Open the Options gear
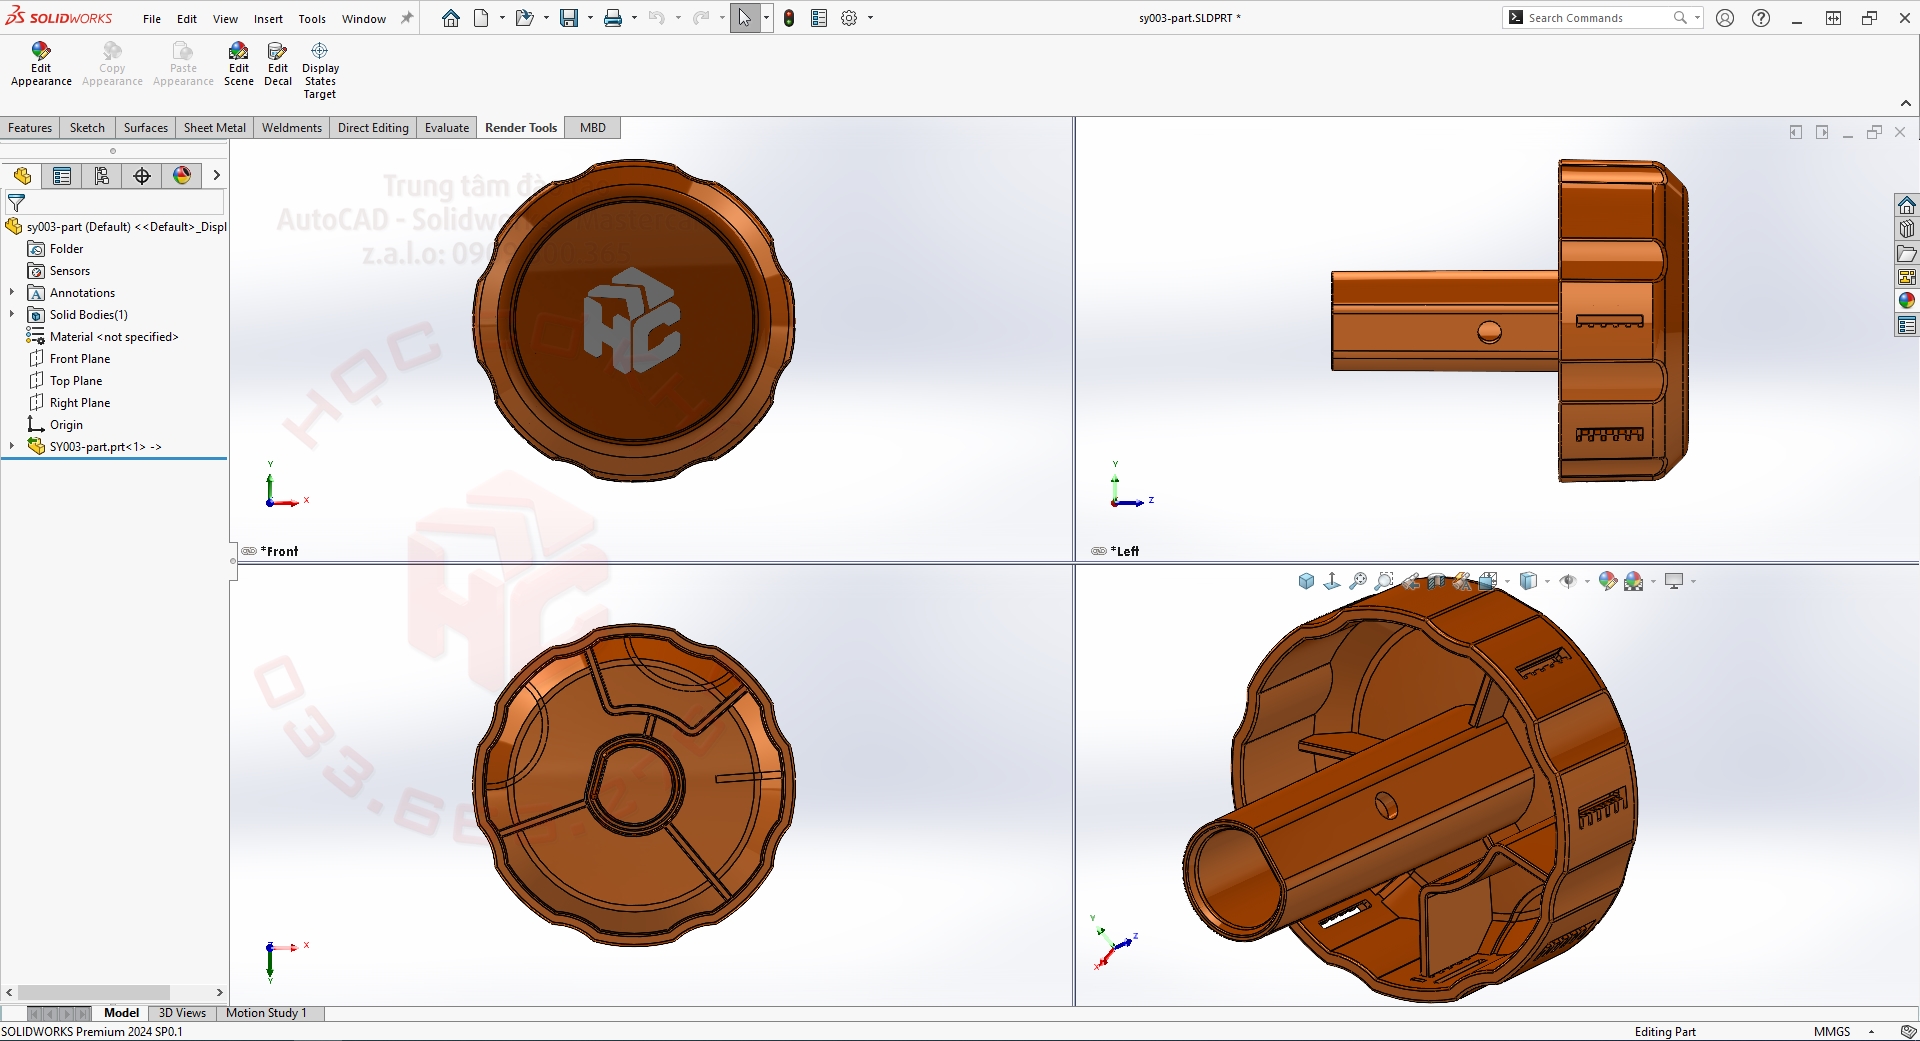This screenshot has width=1920, height=1041. coord(849,18)
